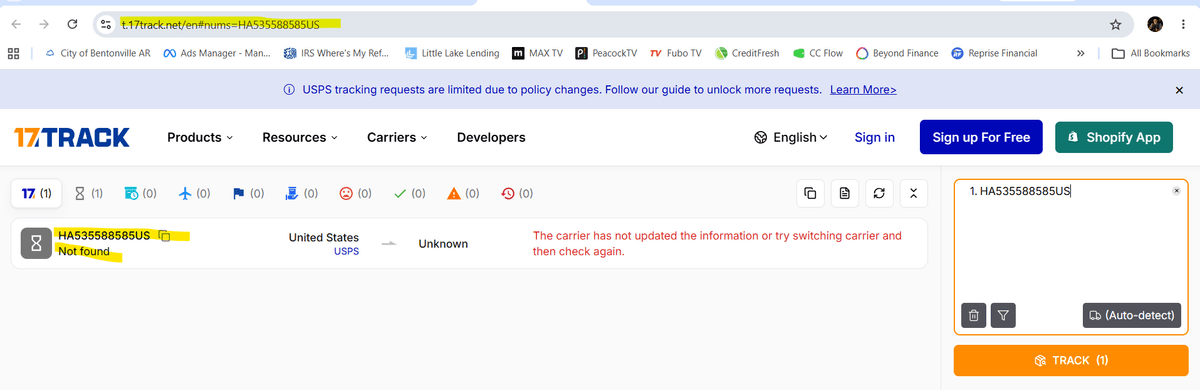Expand the Resources menu
Screen dimensions: 1200x390
[300, 137]
